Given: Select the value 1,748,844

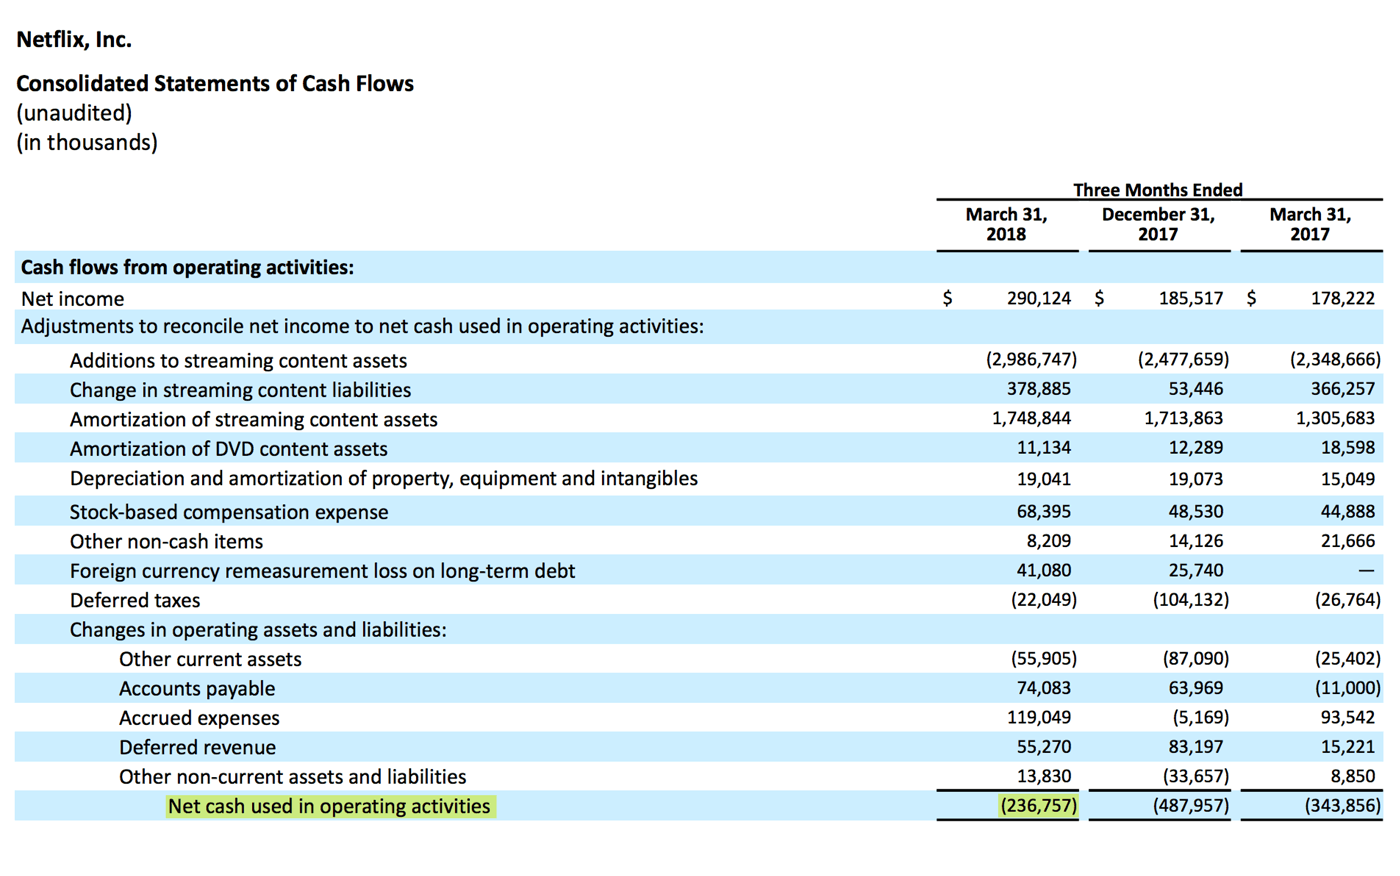Looking at the screenshot, I should pos(1031,418).
